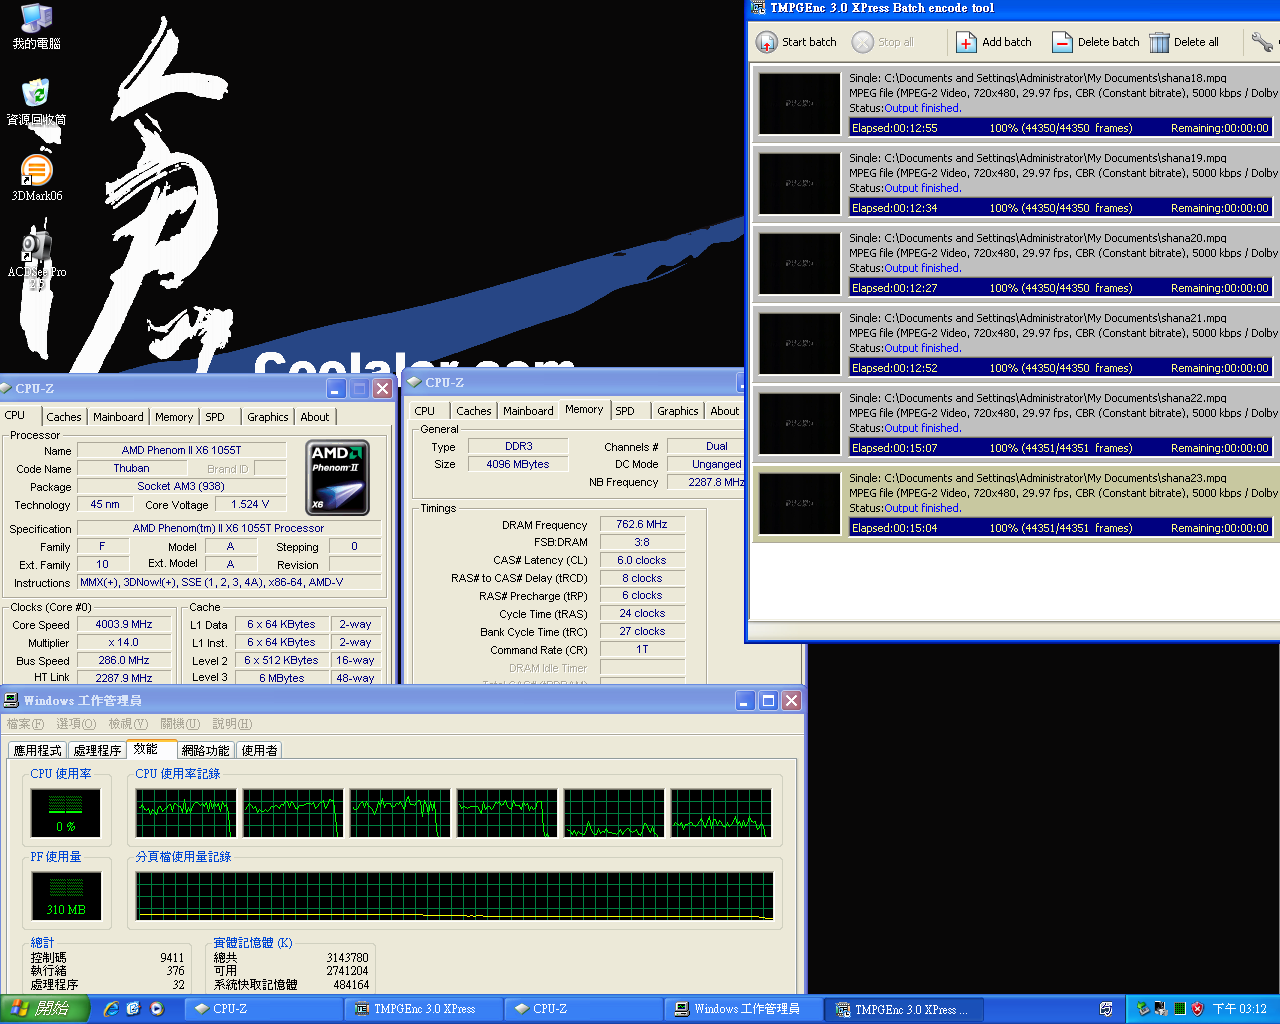
Task: Open first CPU-Z taskbar button
Action: click(262, 1009)
